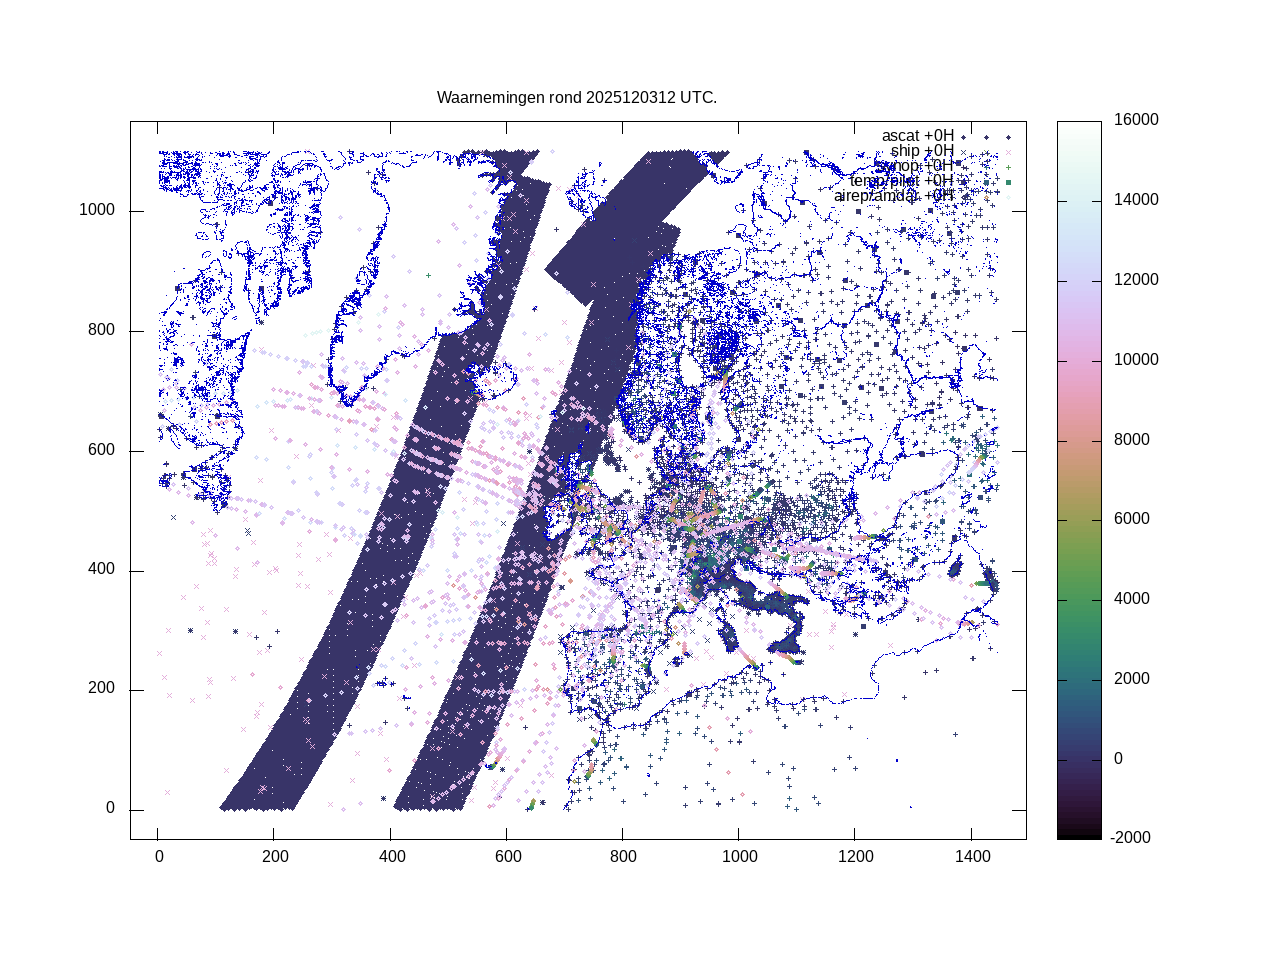Click the pink ship cross marker in legend
Image resolution: width=1280 pixels, height=960 pixels.
pyautogui.click(x=1008, y=152)
